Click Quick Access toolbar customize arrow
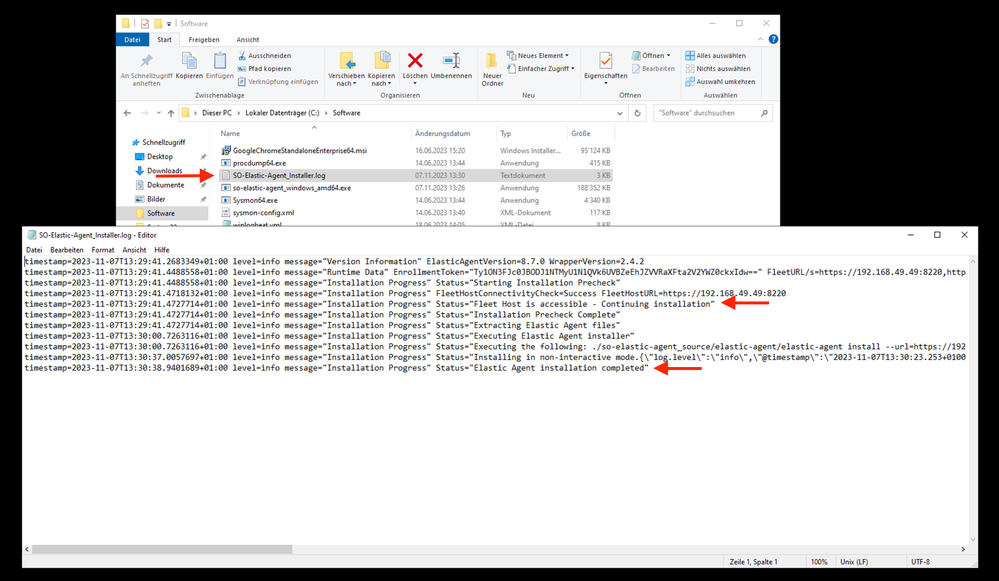Screen dimensions: 999x581 point(169,24)
